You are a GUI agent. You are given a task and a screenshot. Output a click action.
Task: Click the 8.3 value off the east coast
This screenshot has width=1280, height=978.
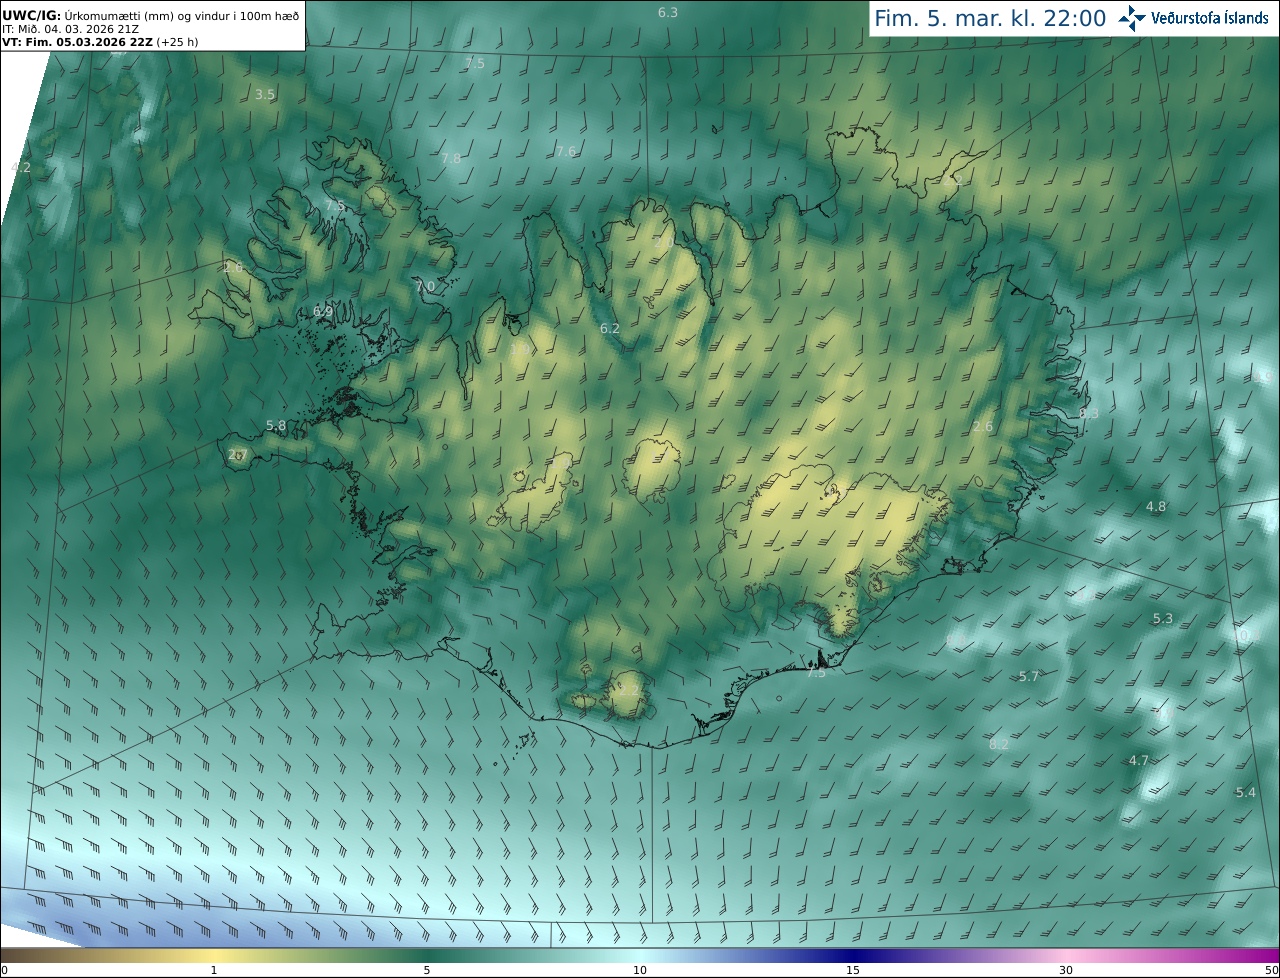pos(1089,413)
